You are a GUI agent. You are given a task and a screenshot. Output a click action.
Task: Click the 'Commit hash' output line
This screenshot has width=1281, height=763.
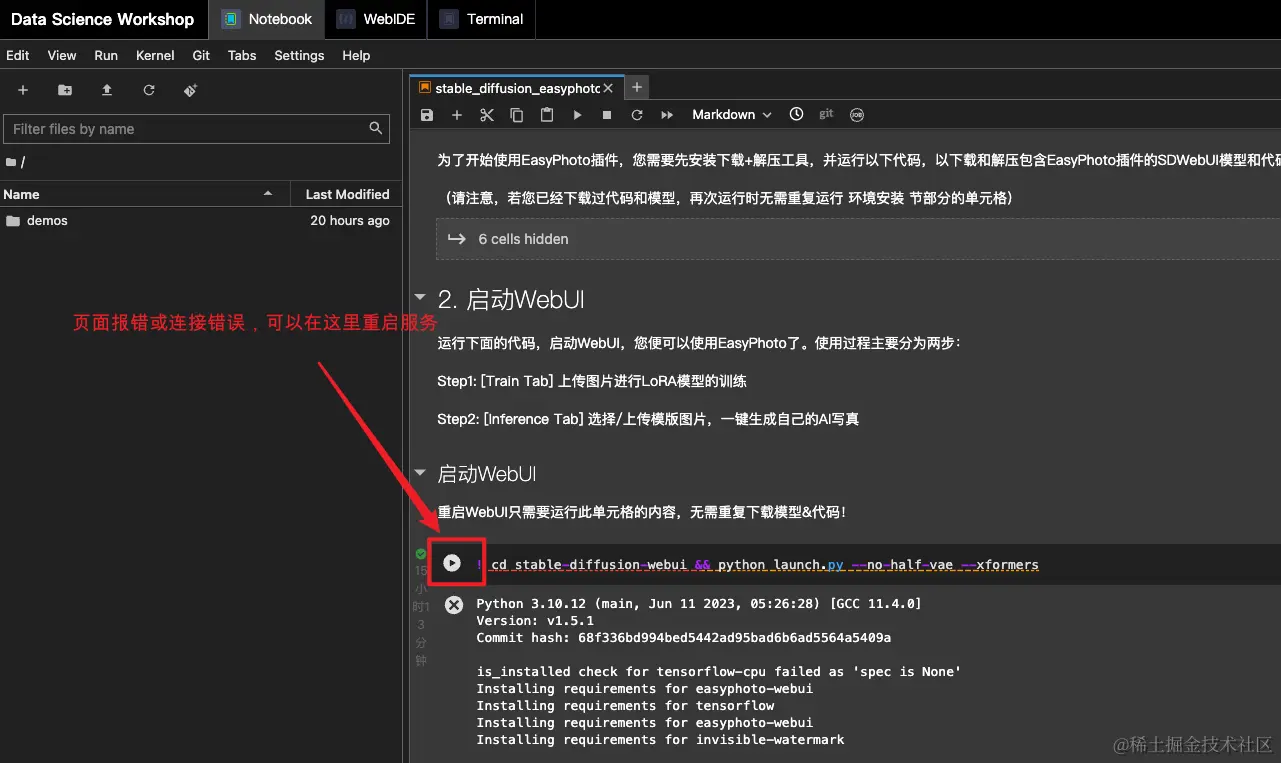click(683, 638)
